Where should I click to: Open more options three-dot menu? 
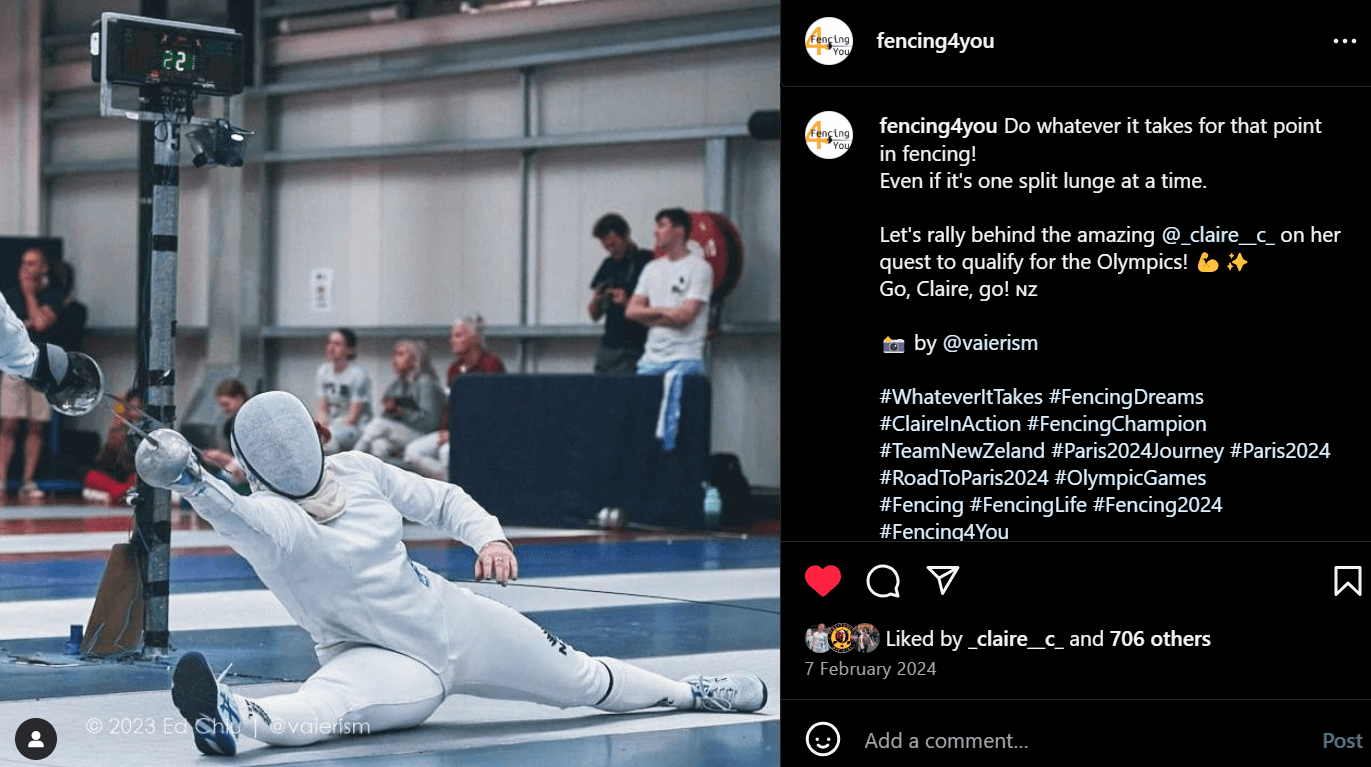(1344, 41)
